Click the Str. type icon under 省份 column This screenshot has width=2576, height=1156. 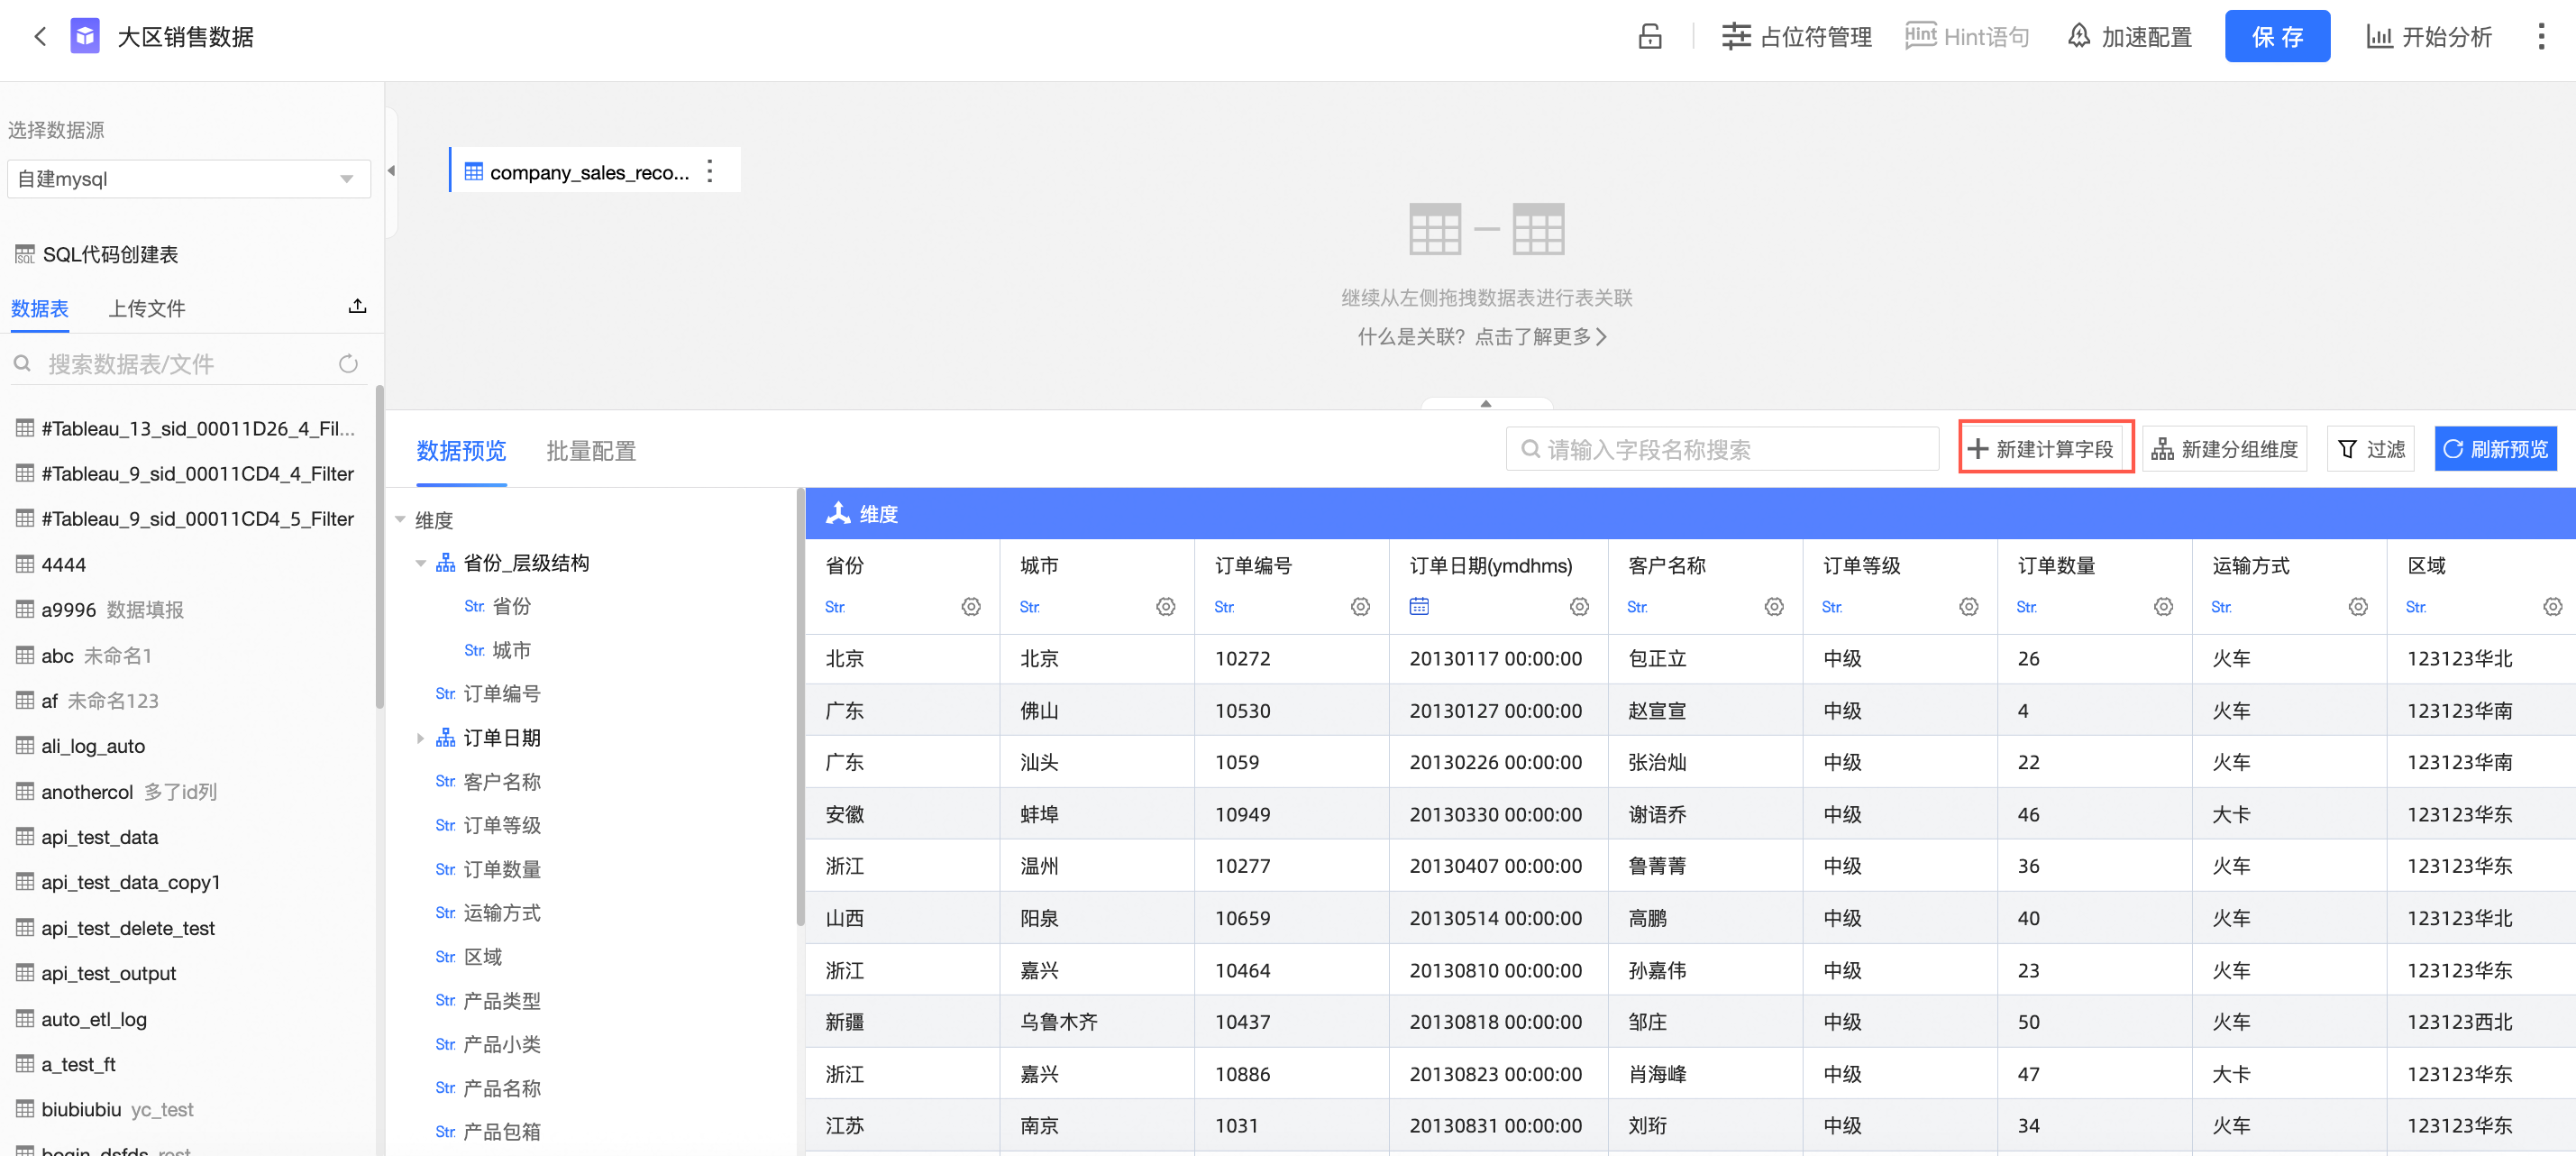pyautogui.click(x=835, y=607)
